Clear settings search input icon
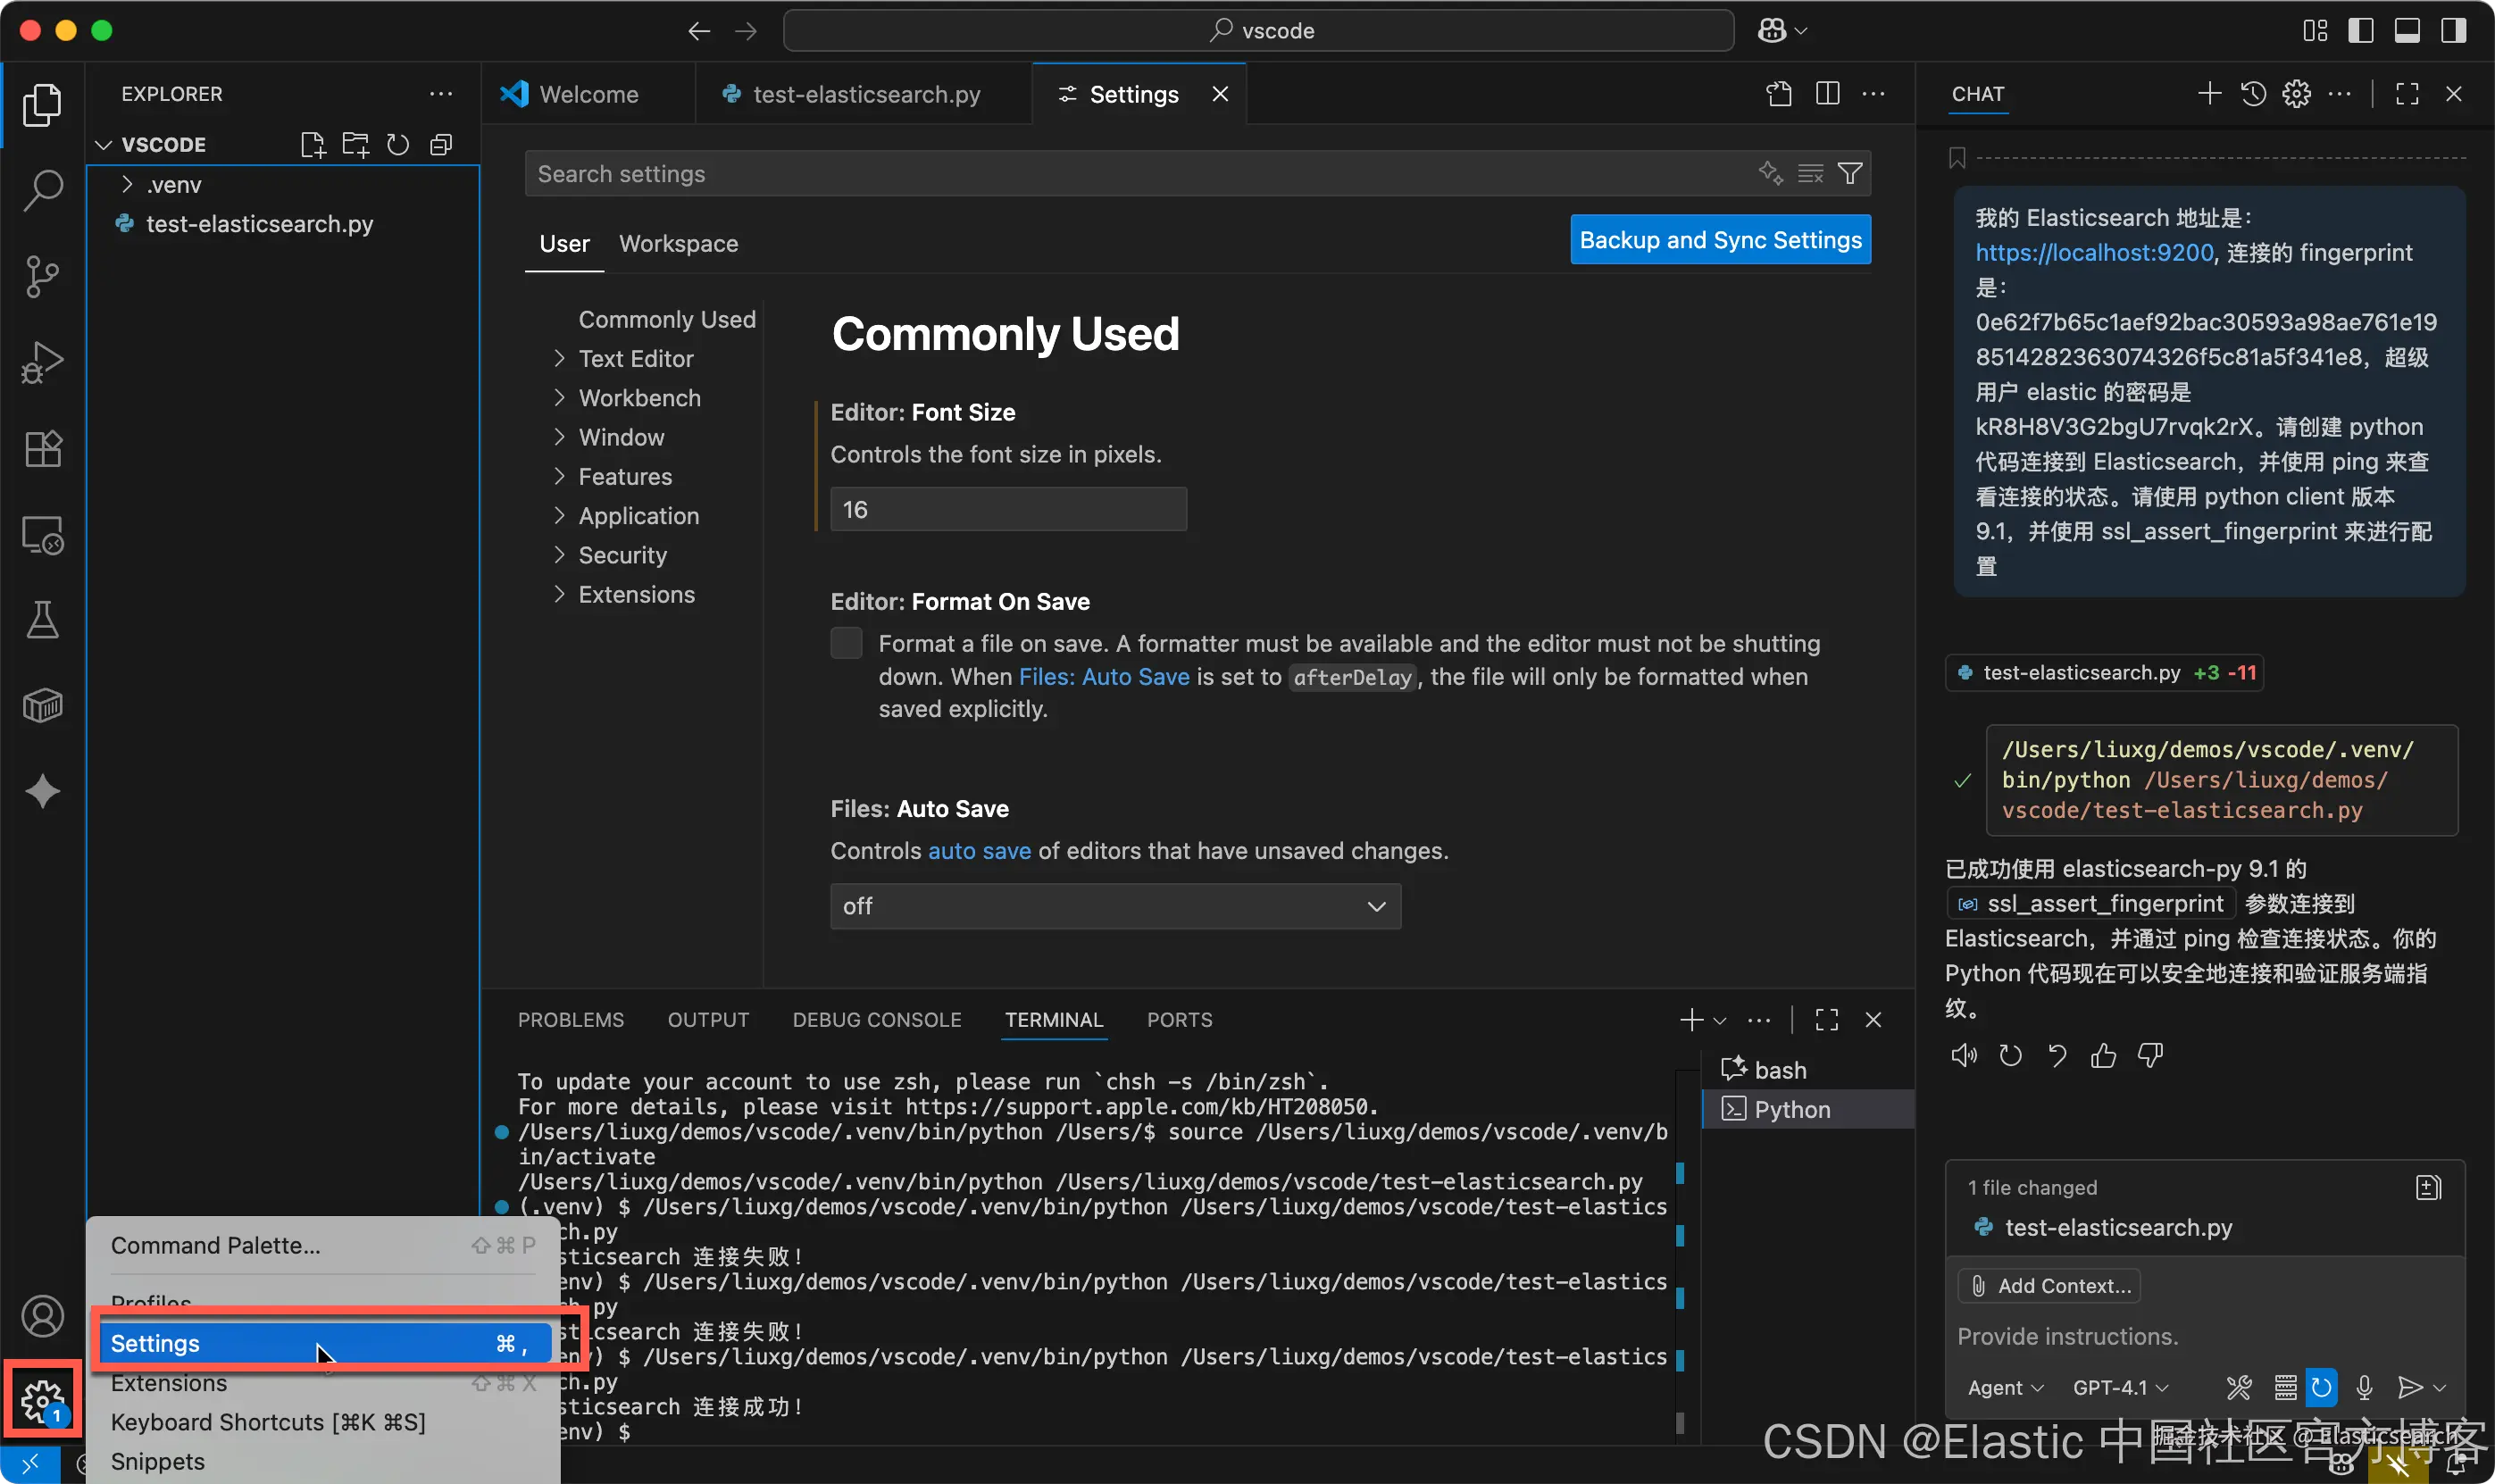2495x1484 pixels. (1811, 174)
